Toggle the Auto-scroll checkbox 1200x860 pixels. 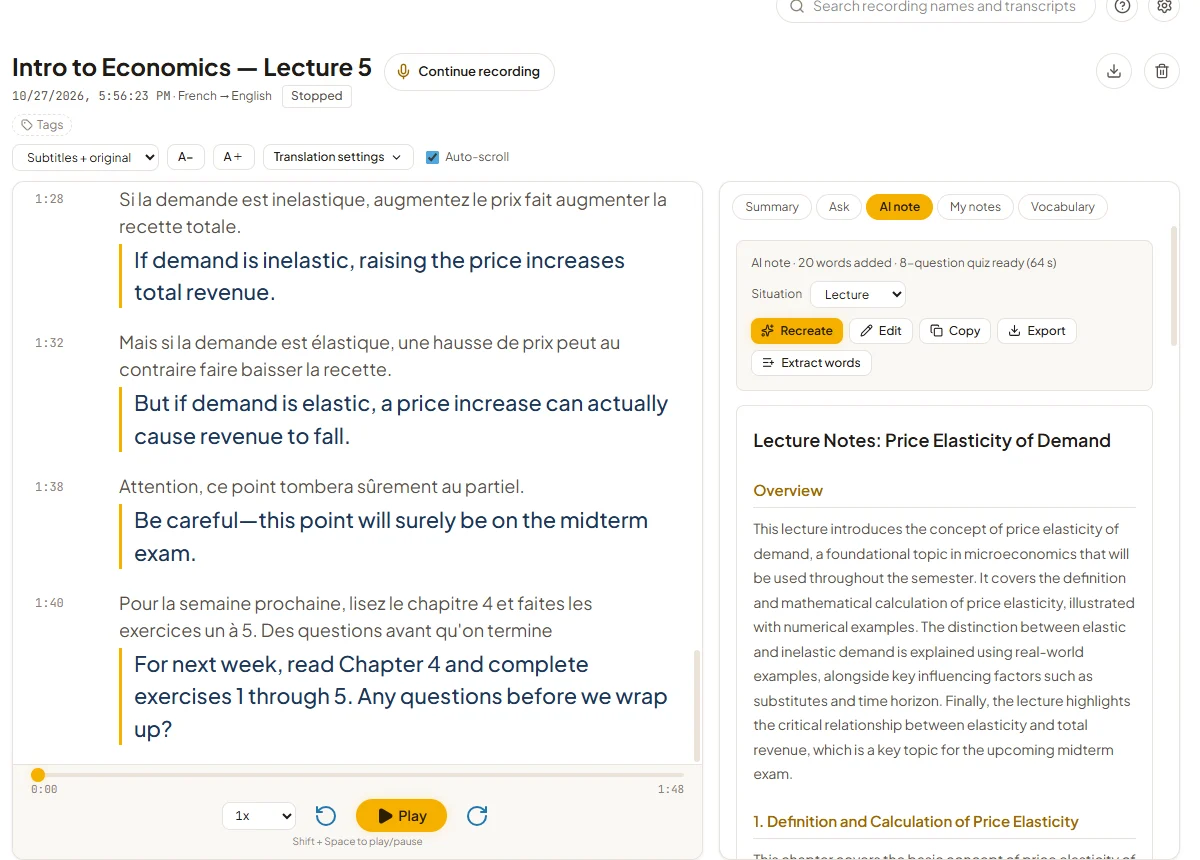(x=433, y=157)
